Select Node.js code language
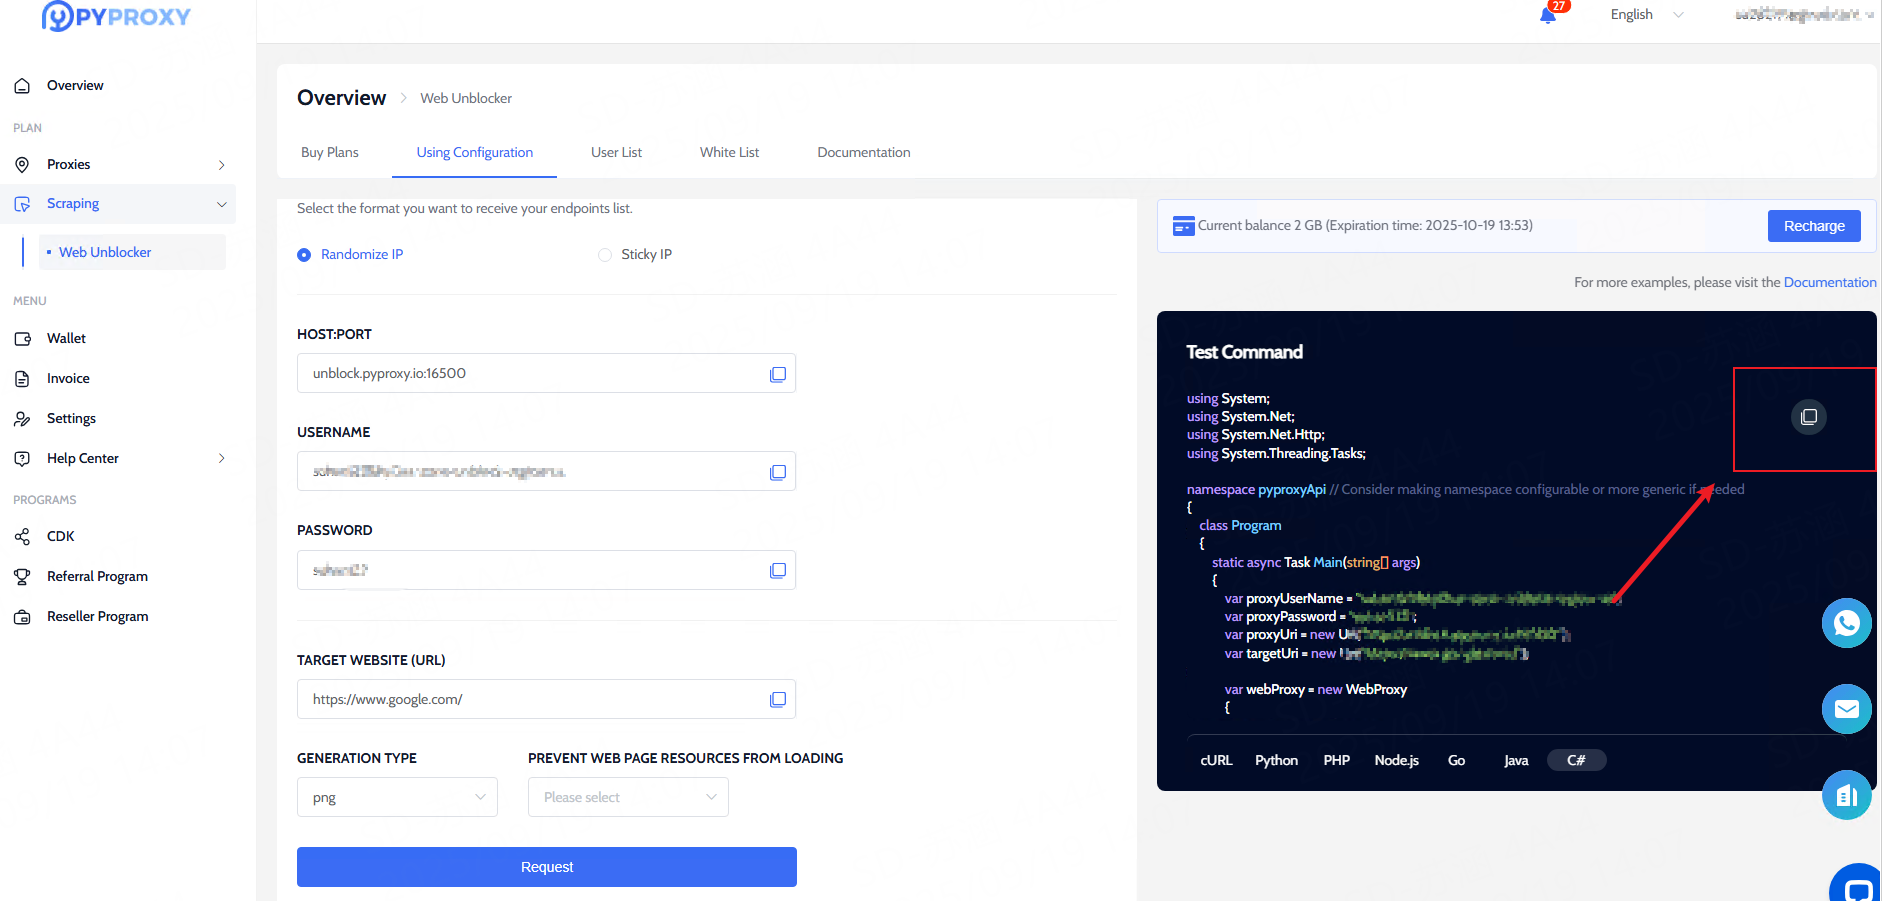The height and width of the screenshot is (901, 1882). pyautogui.click(x=1396, y=761)
